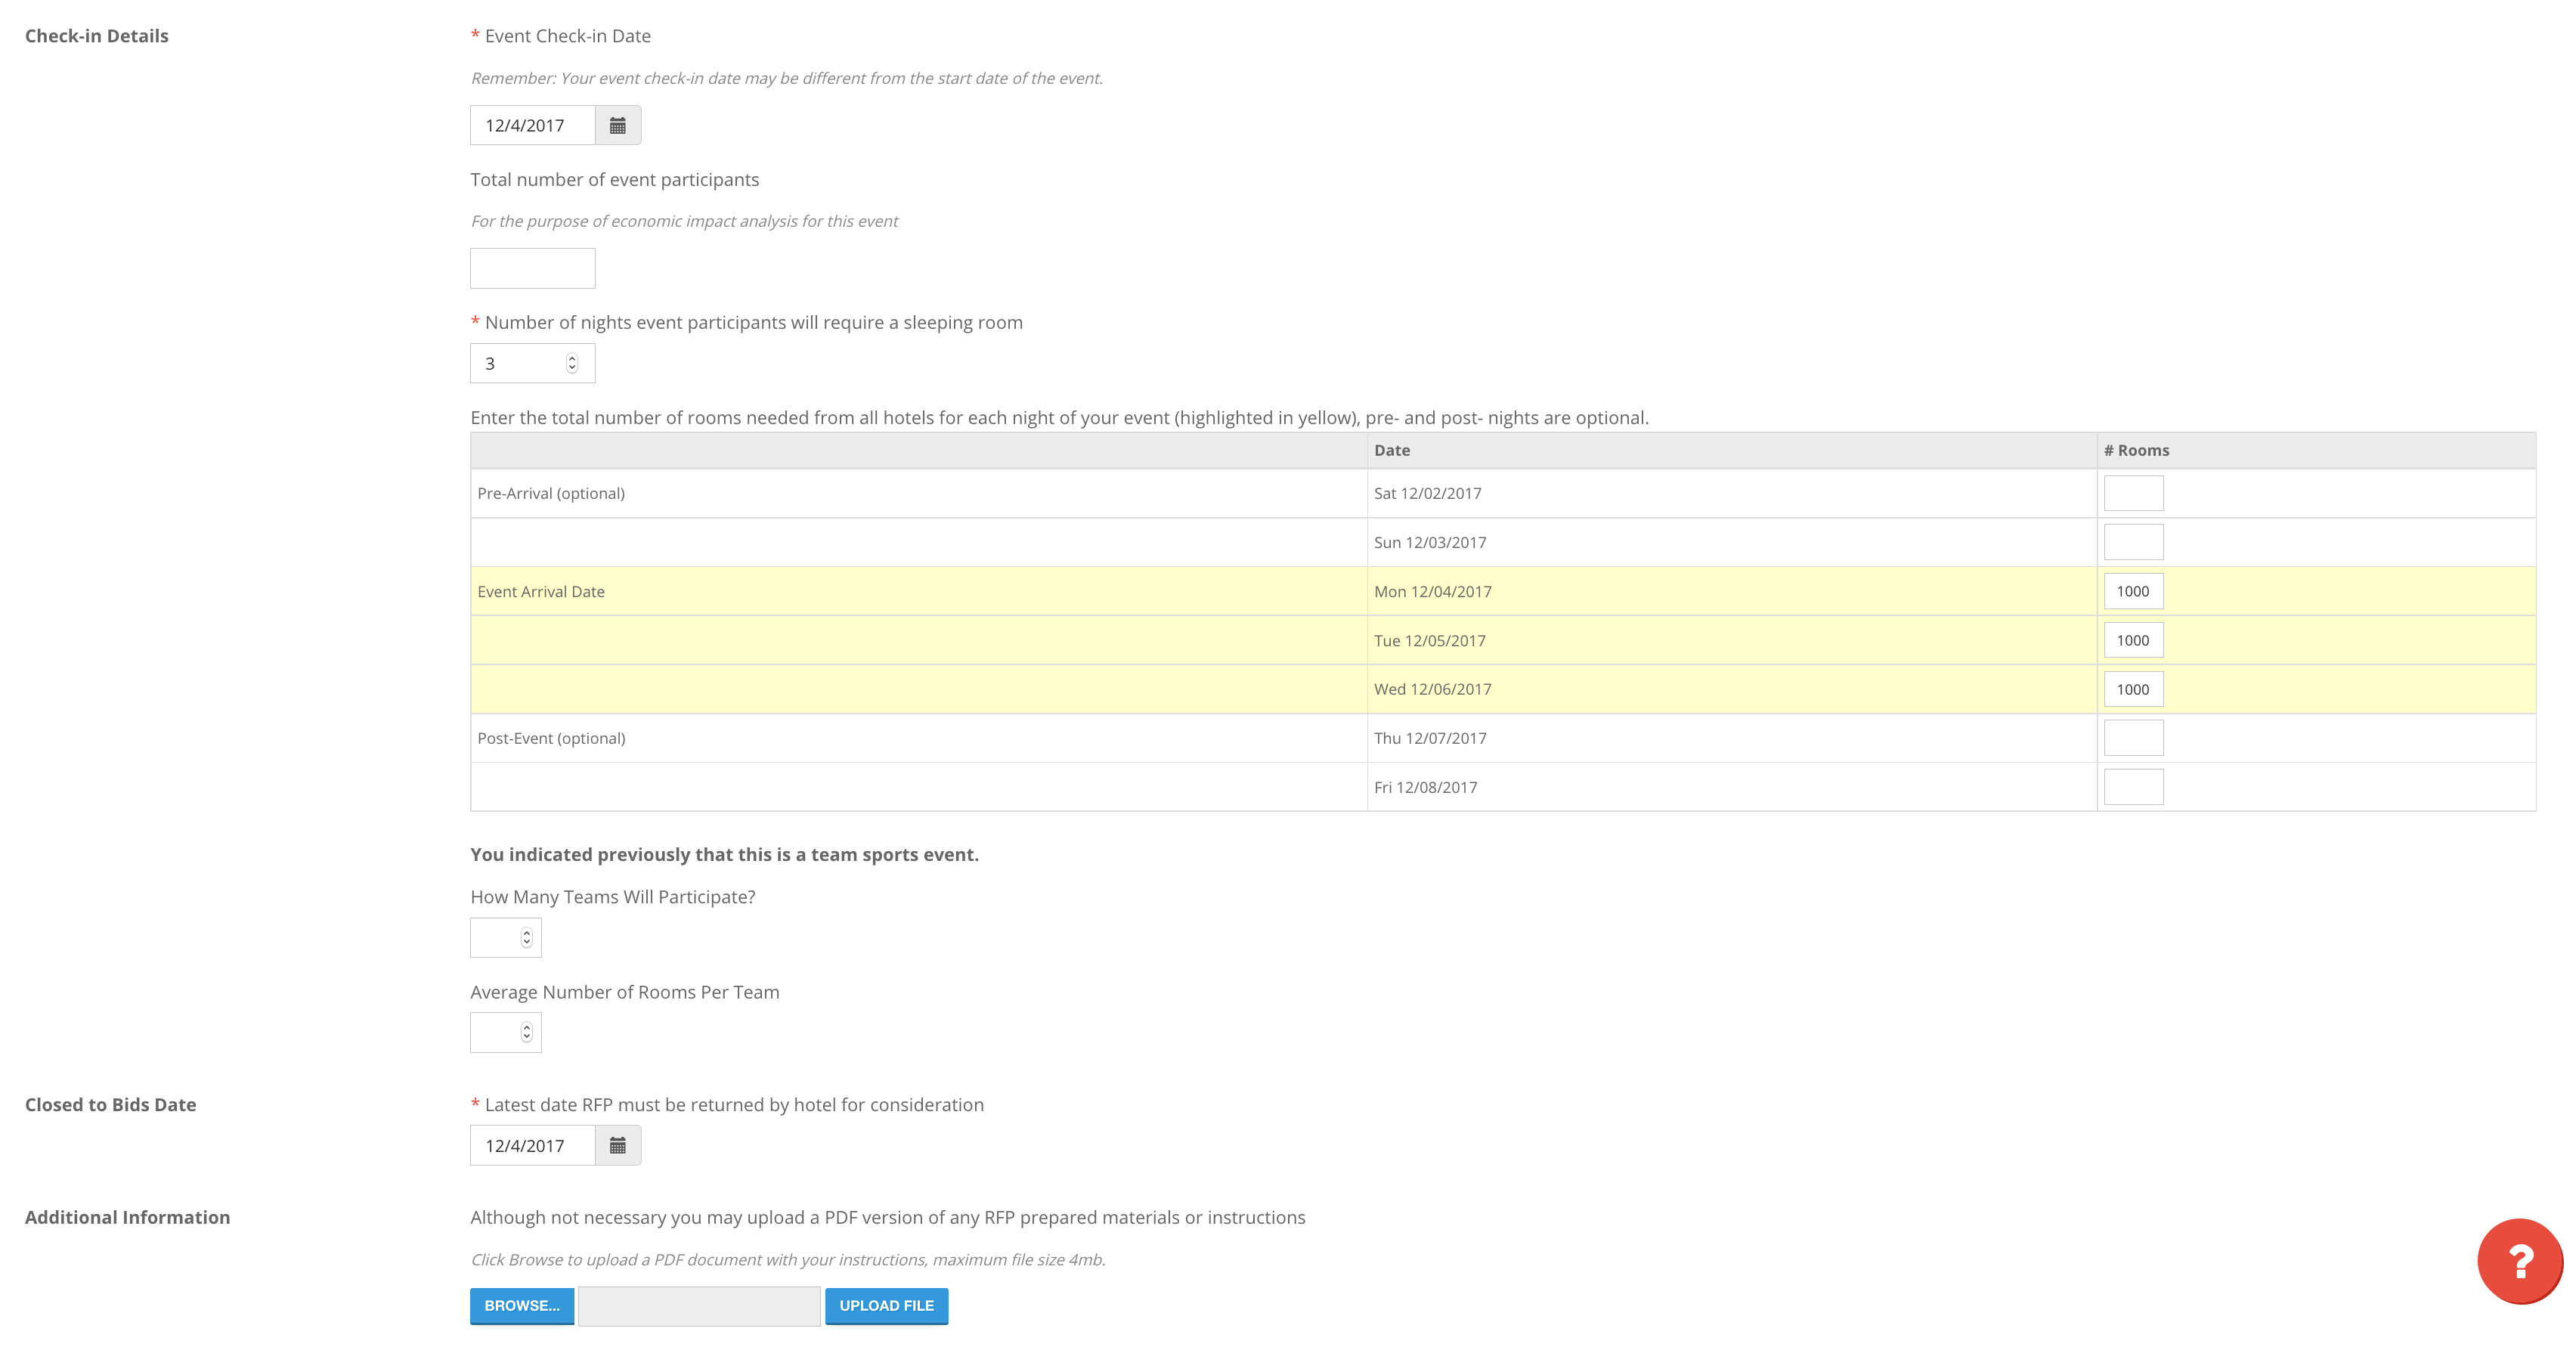Select rooms field for Tue 12/05/2017
The image size is (2576, 1347).
point(2132,640)
